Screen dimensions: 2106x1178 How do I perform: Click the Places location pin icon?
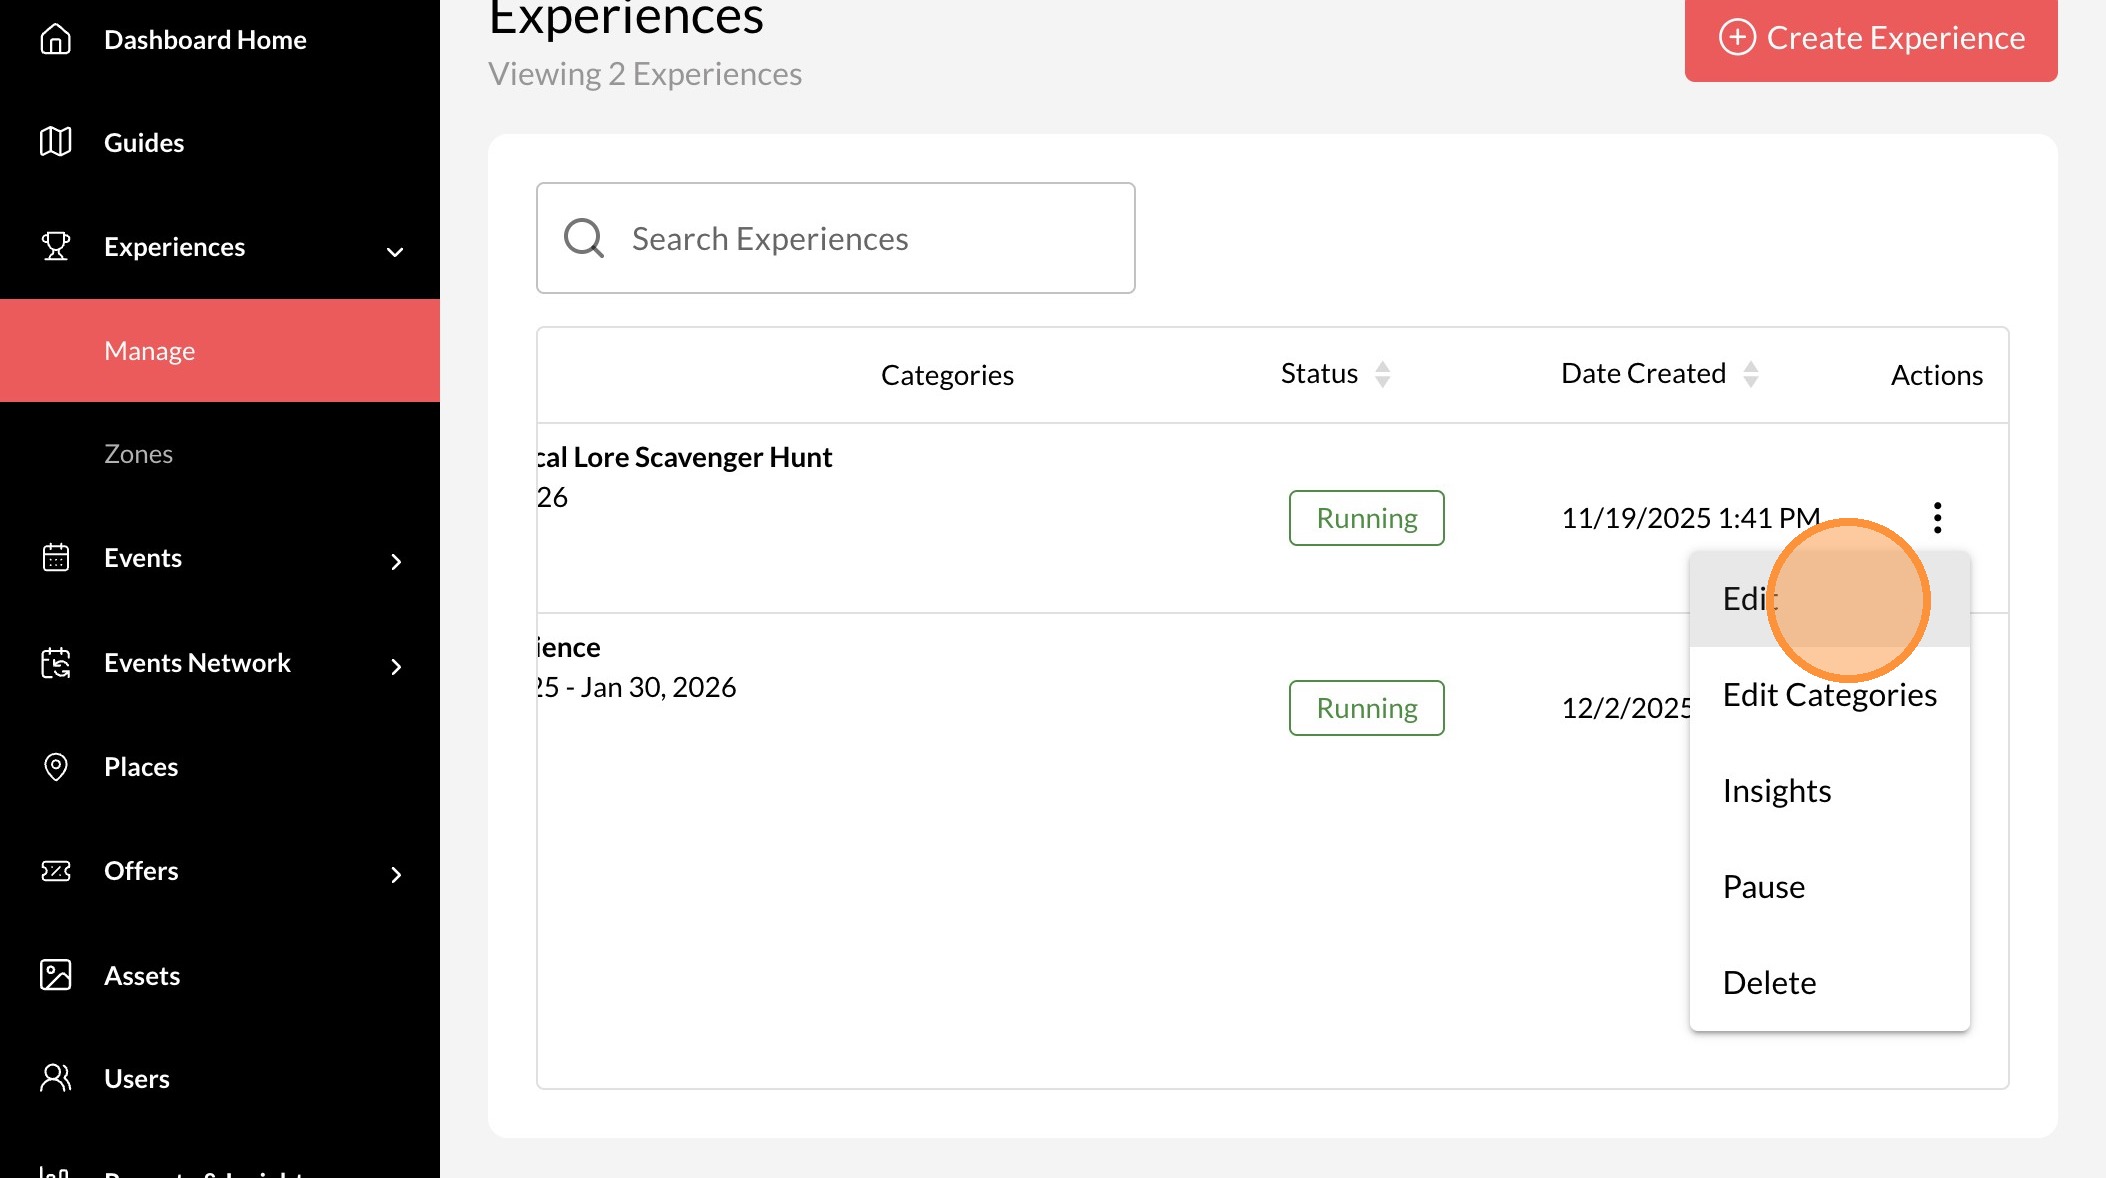56,767
